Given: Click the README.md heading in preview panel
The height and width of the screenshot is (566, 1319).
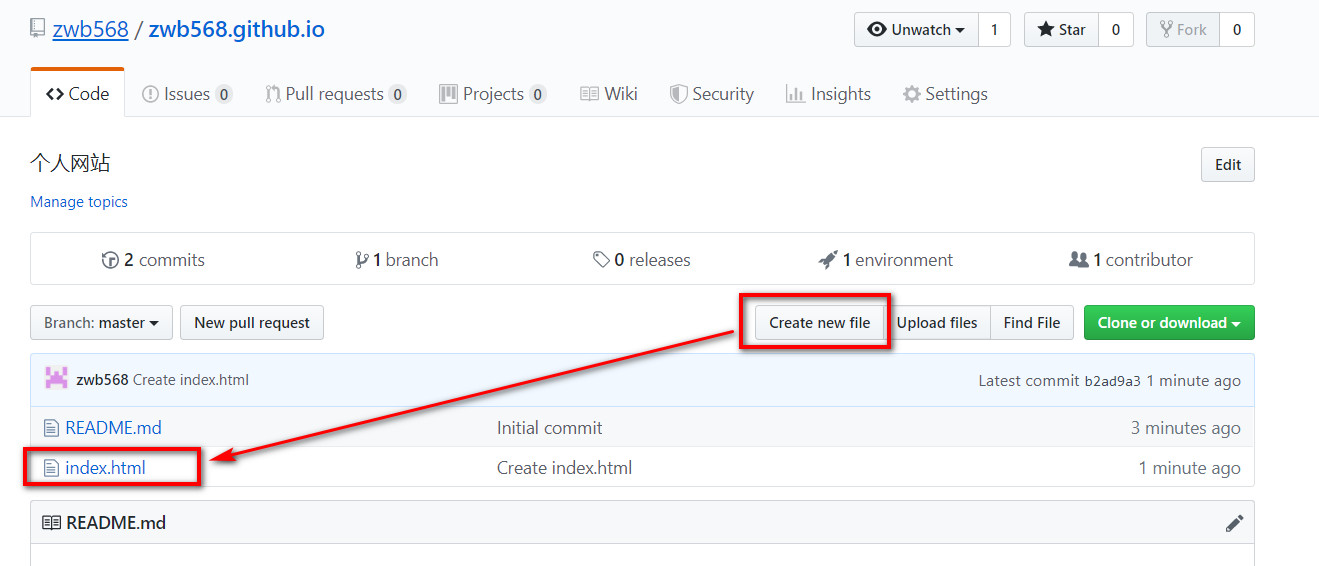Looking at the screenshot, I should [116, 523].
